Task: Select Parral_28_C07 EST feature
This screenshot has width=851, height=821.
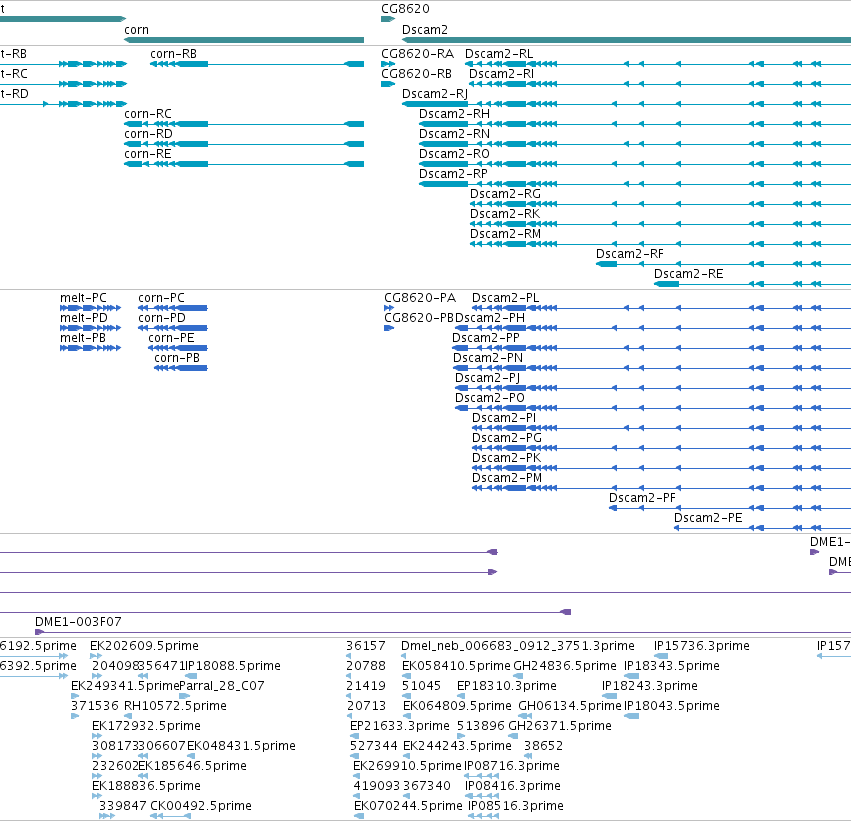Action: pos(221,686)
